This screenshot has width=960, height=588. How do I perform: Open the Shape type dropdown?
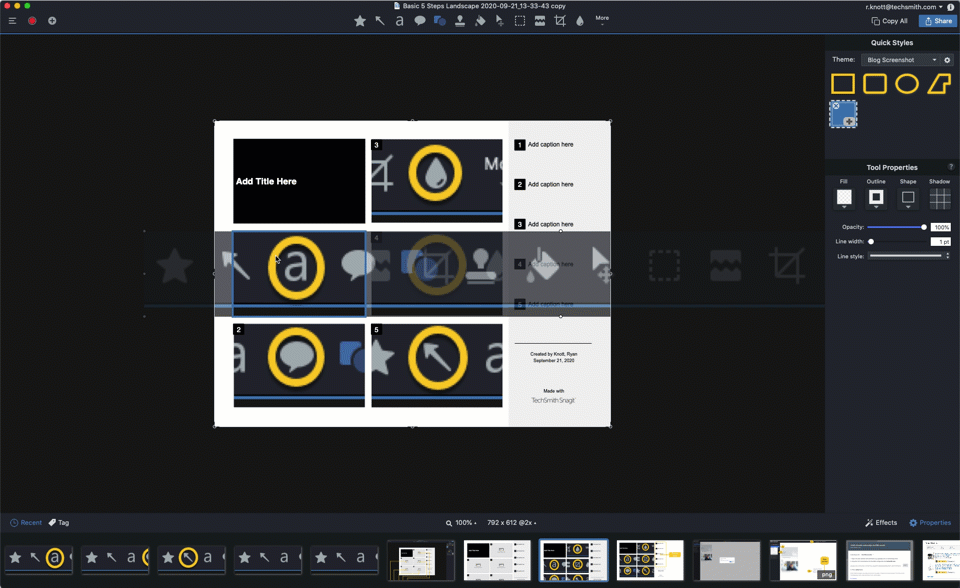coord(908,198)
